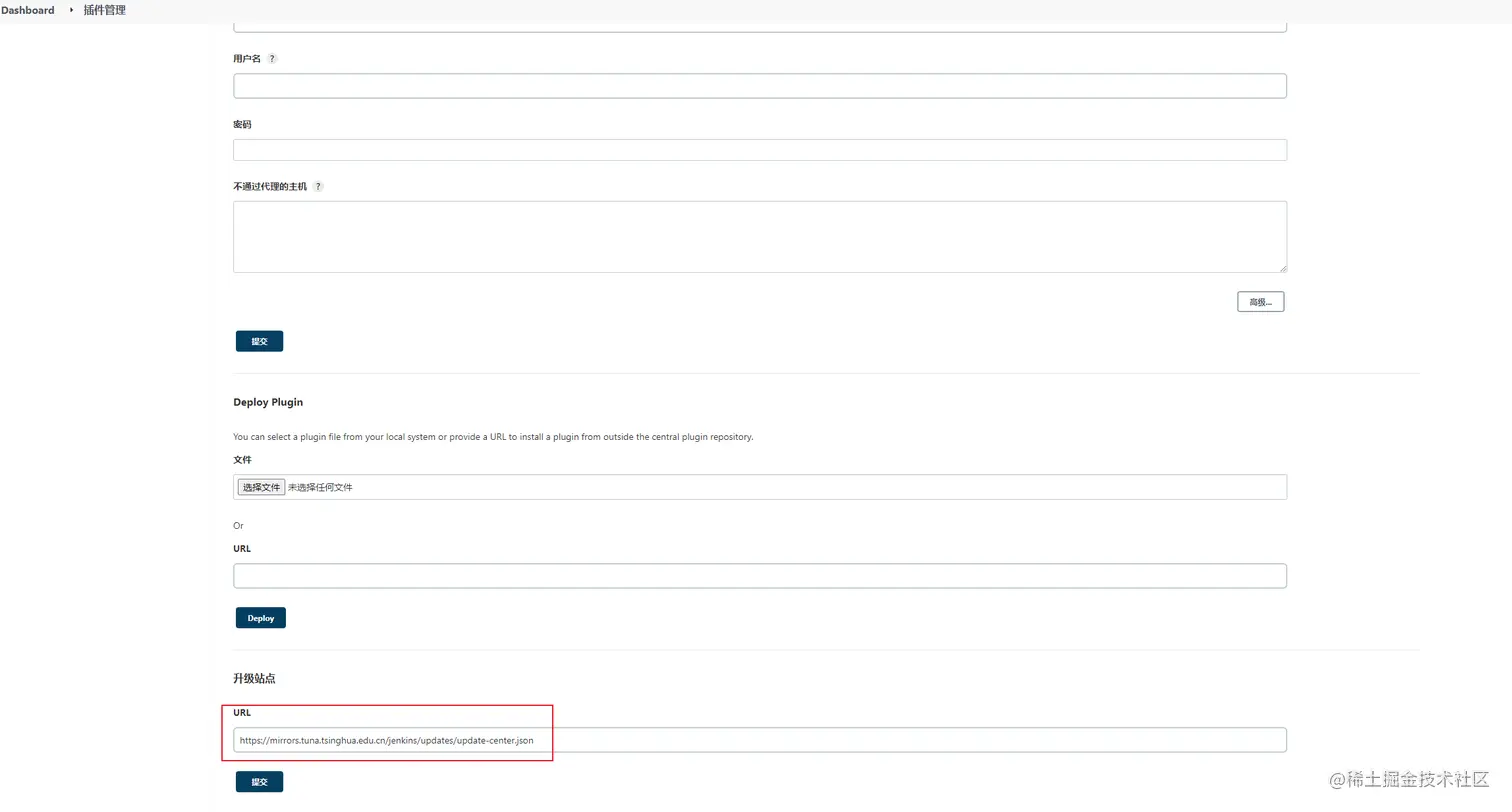Click the 不通过代理的主机 label
The height and width of the screenshot is (812, 1512).
pyautogui.click(x=270, y=187)
